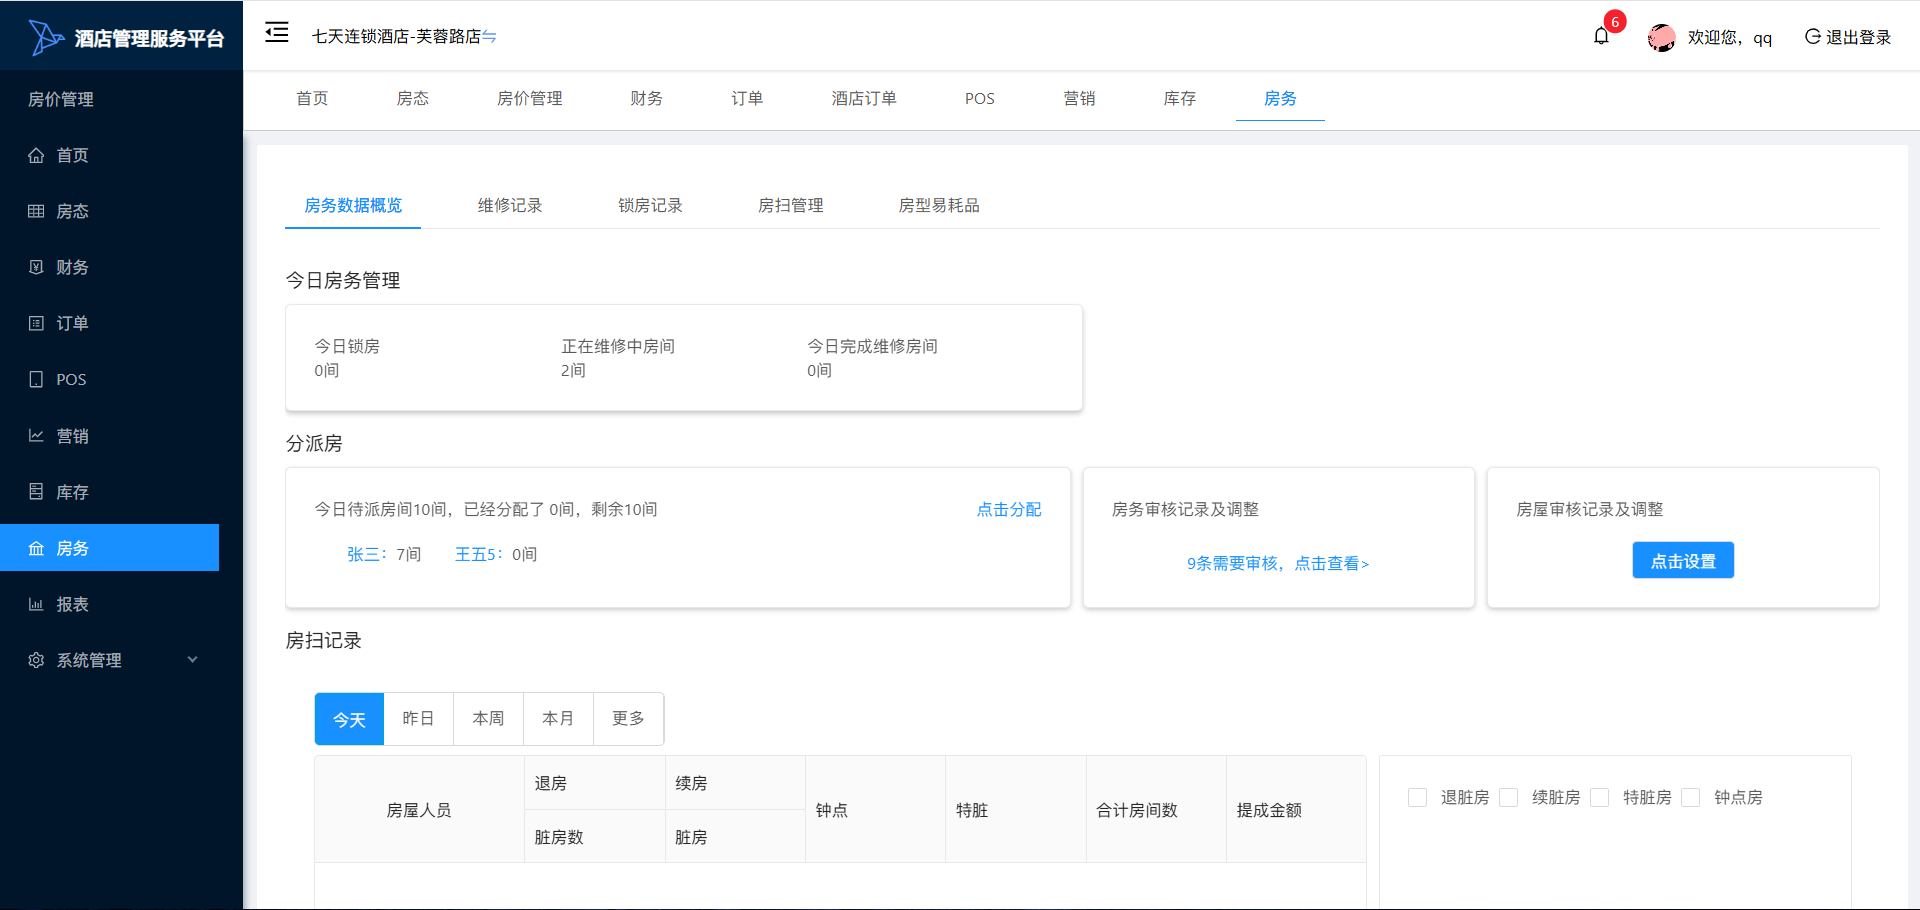
Task: Click the chart icon beside 营销 in sidebar
Action: 36,436
